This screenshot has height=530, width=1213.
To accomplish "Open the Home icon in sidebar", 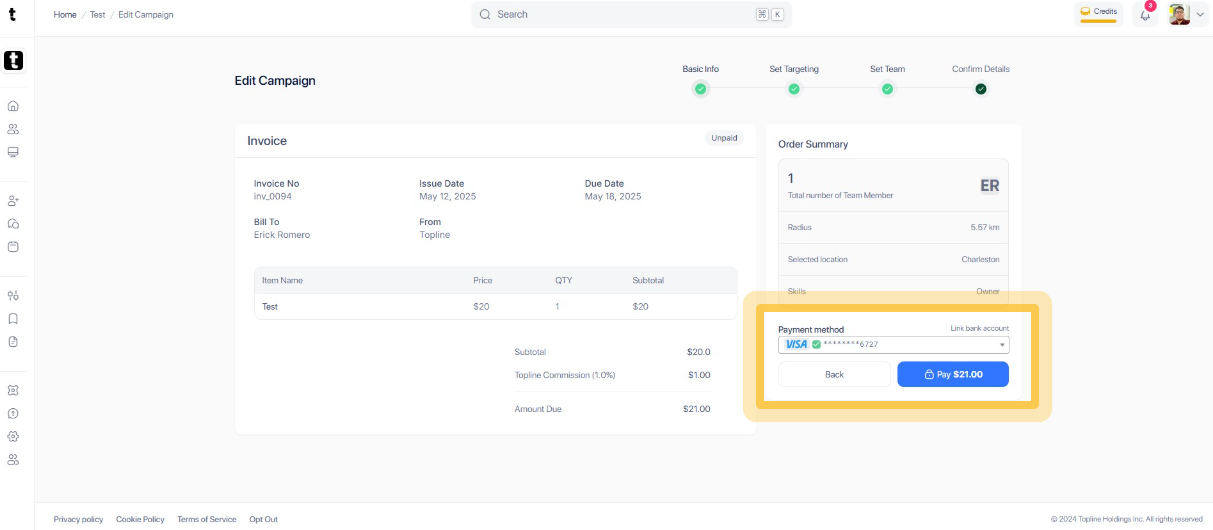I will [13, 106].
